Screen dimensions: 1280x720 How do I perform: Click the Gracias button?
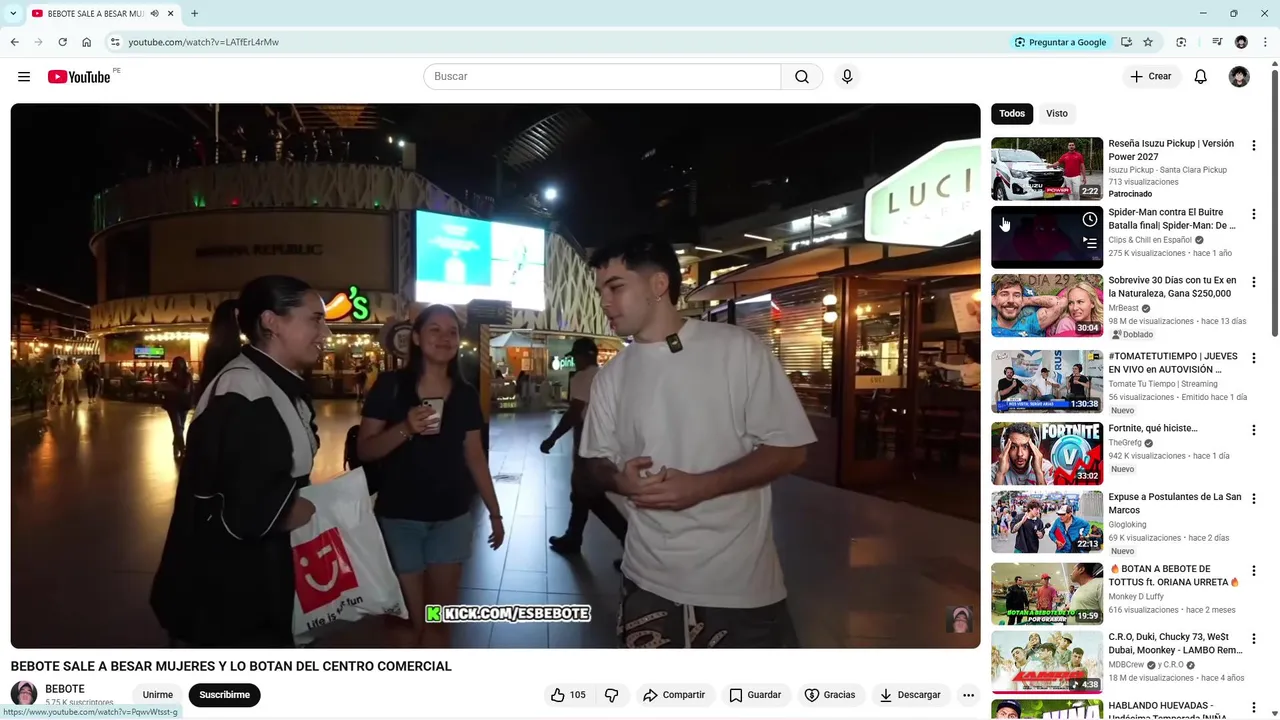[x=830, y=695]
